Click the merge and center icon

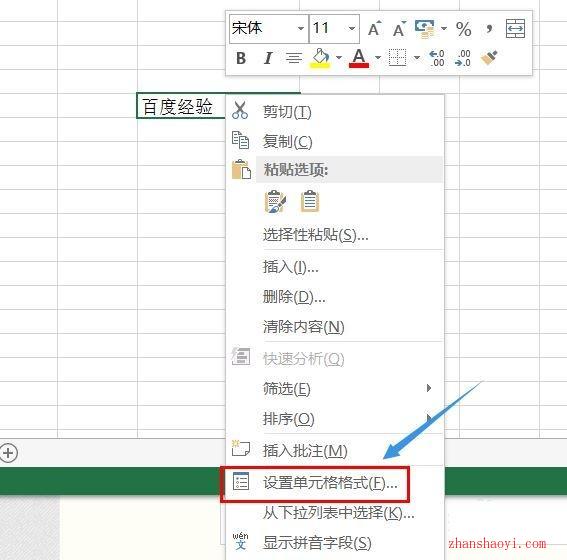pos(515,29)
